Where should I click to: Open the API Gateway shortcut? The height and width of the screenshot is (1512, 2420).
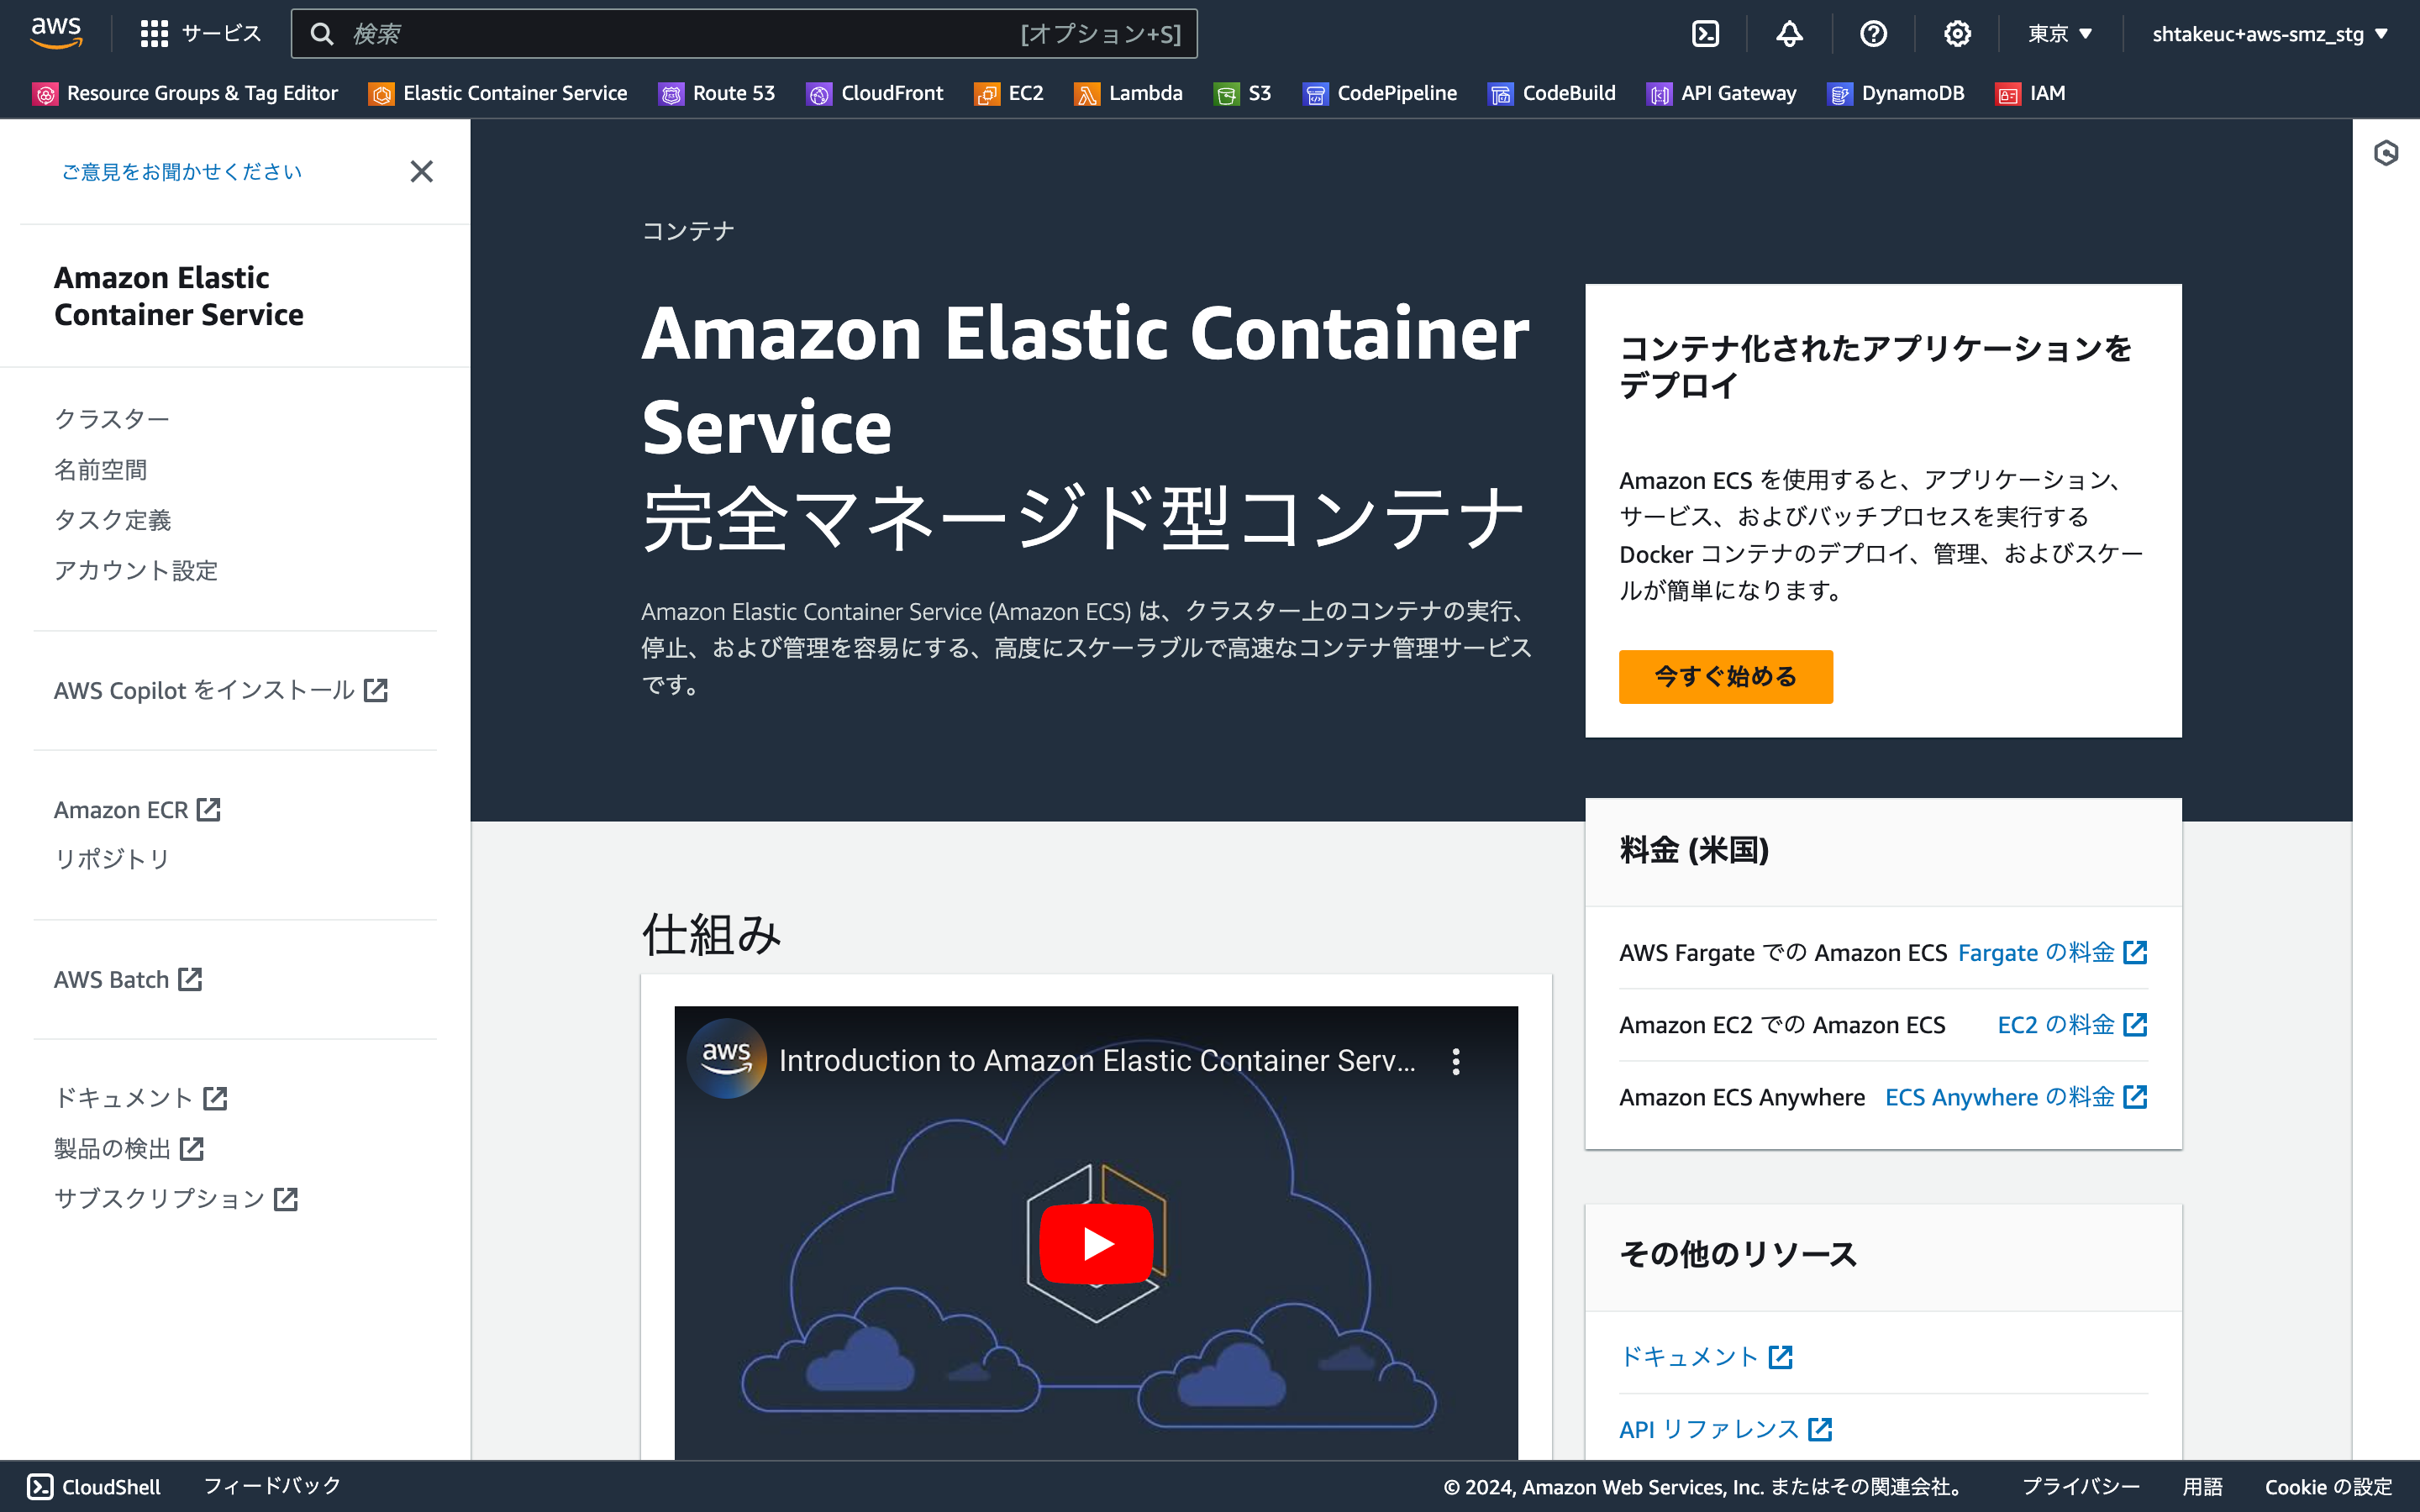[1722, 93]
